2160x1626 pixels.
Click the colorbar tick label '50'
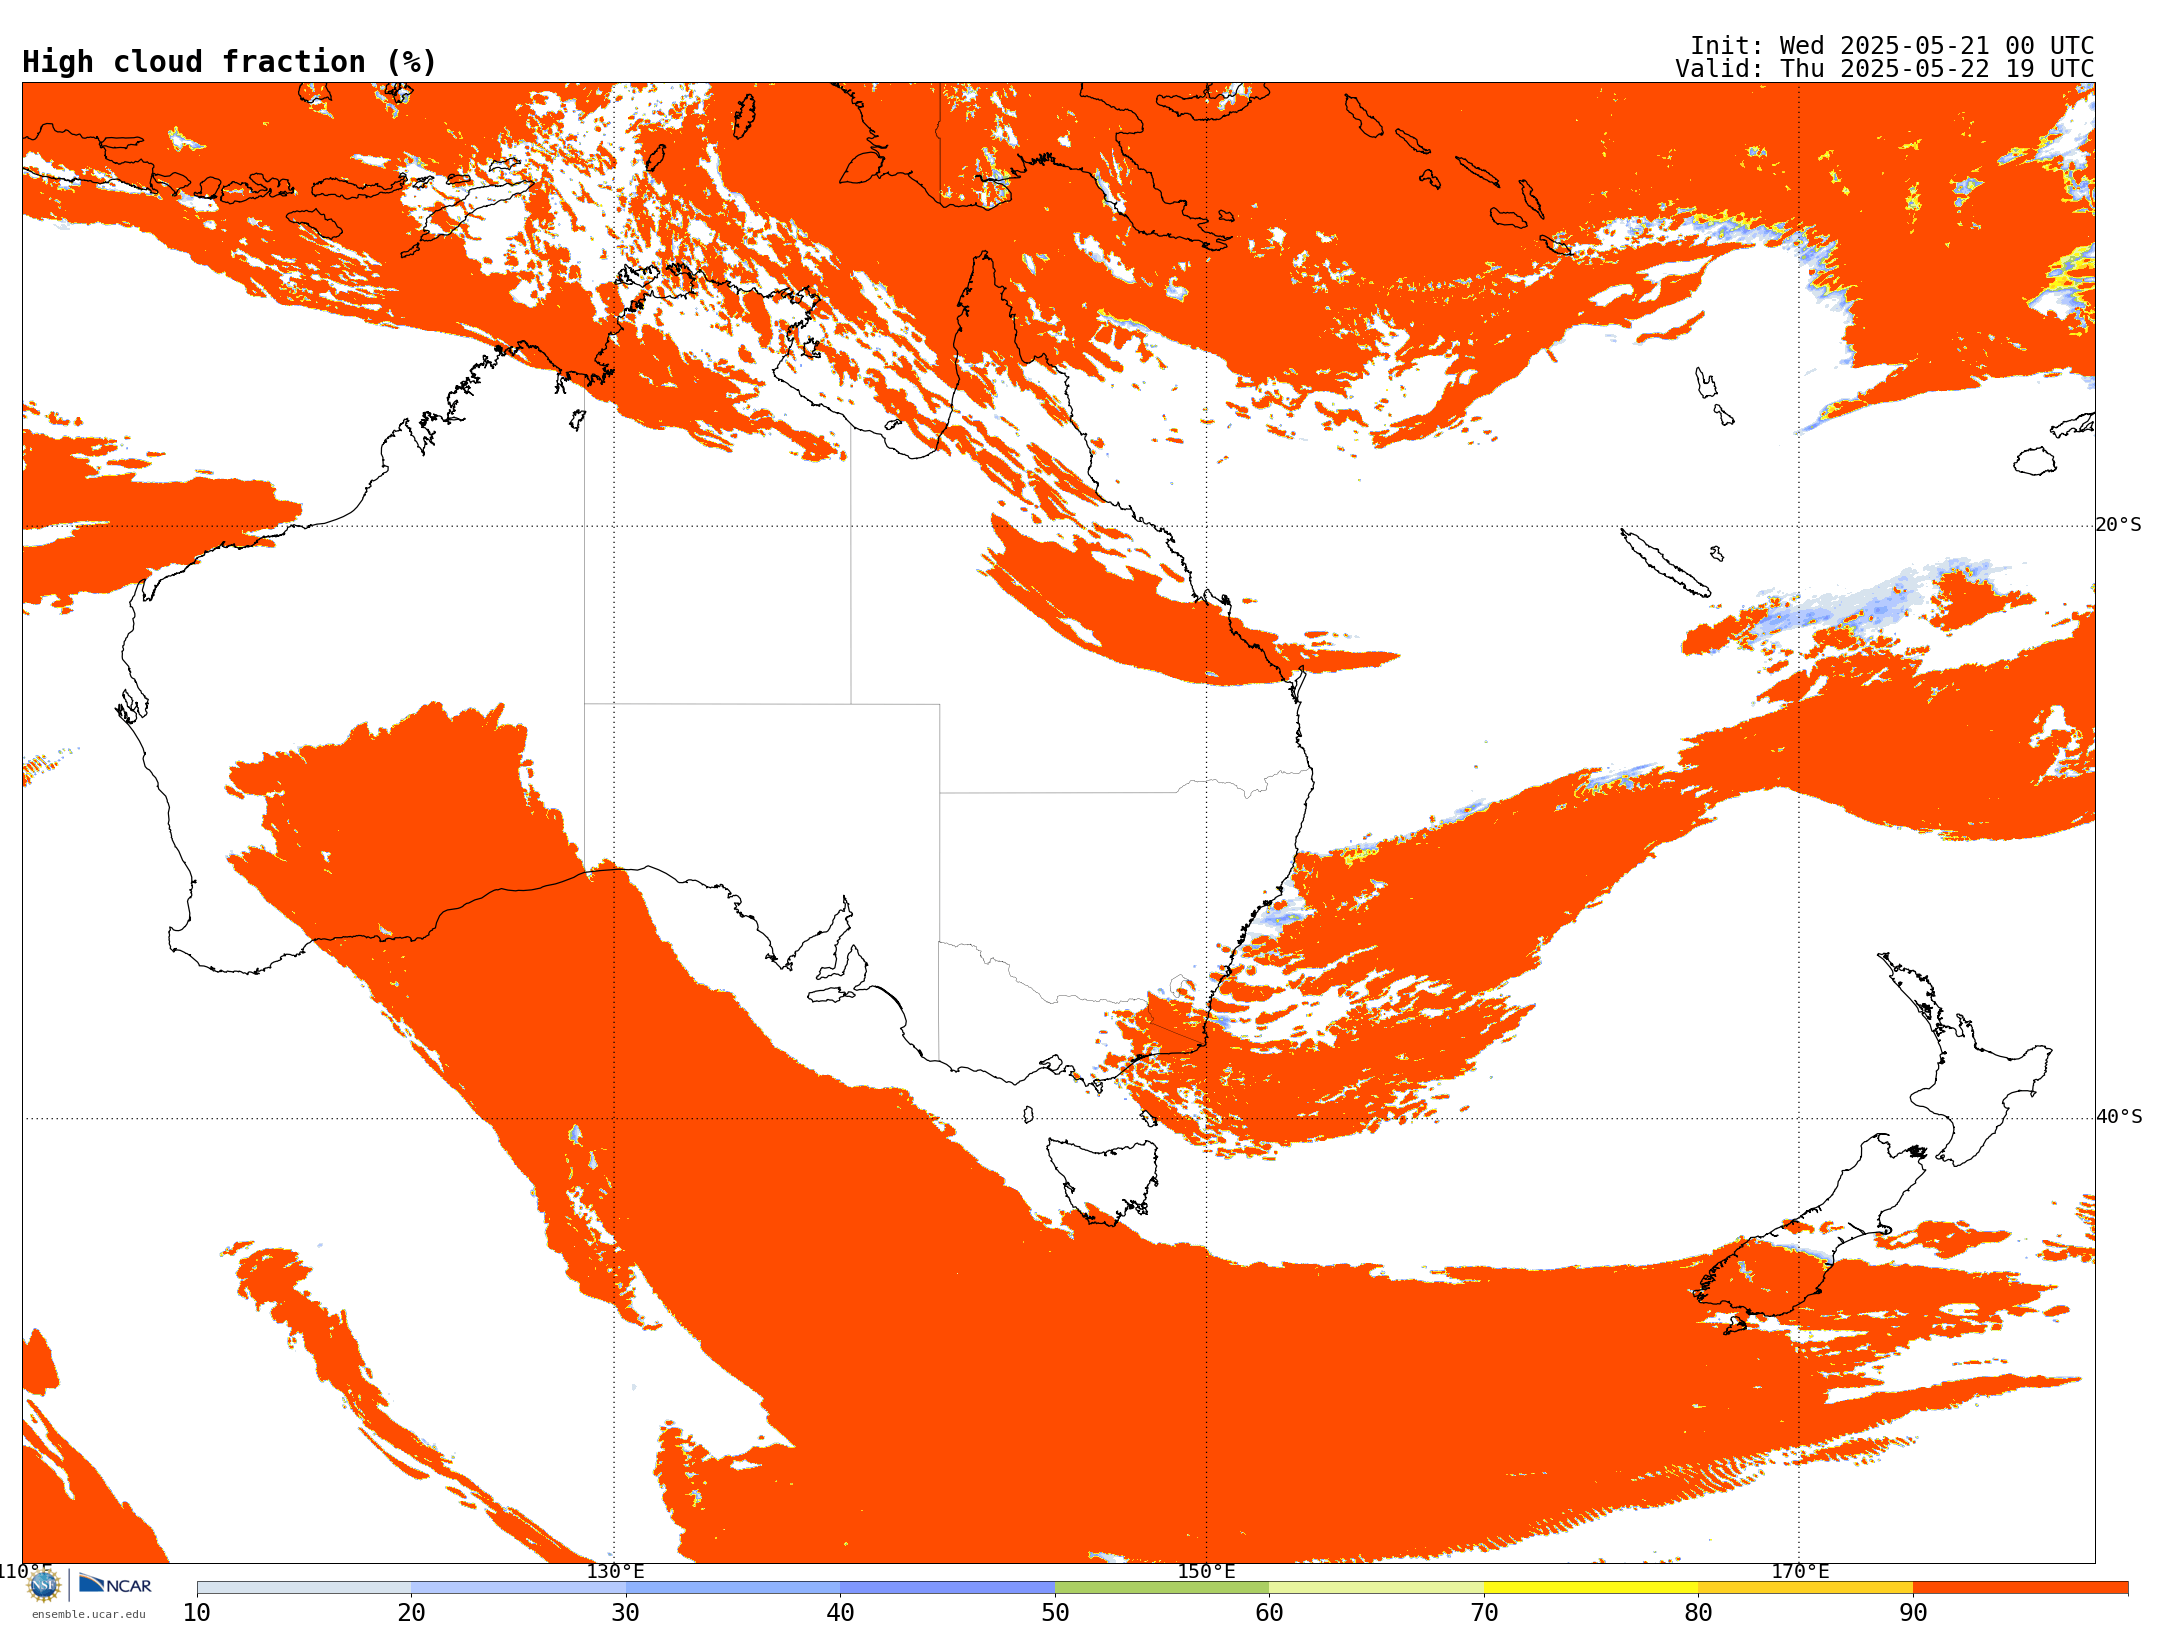tap(1055, 1612)
